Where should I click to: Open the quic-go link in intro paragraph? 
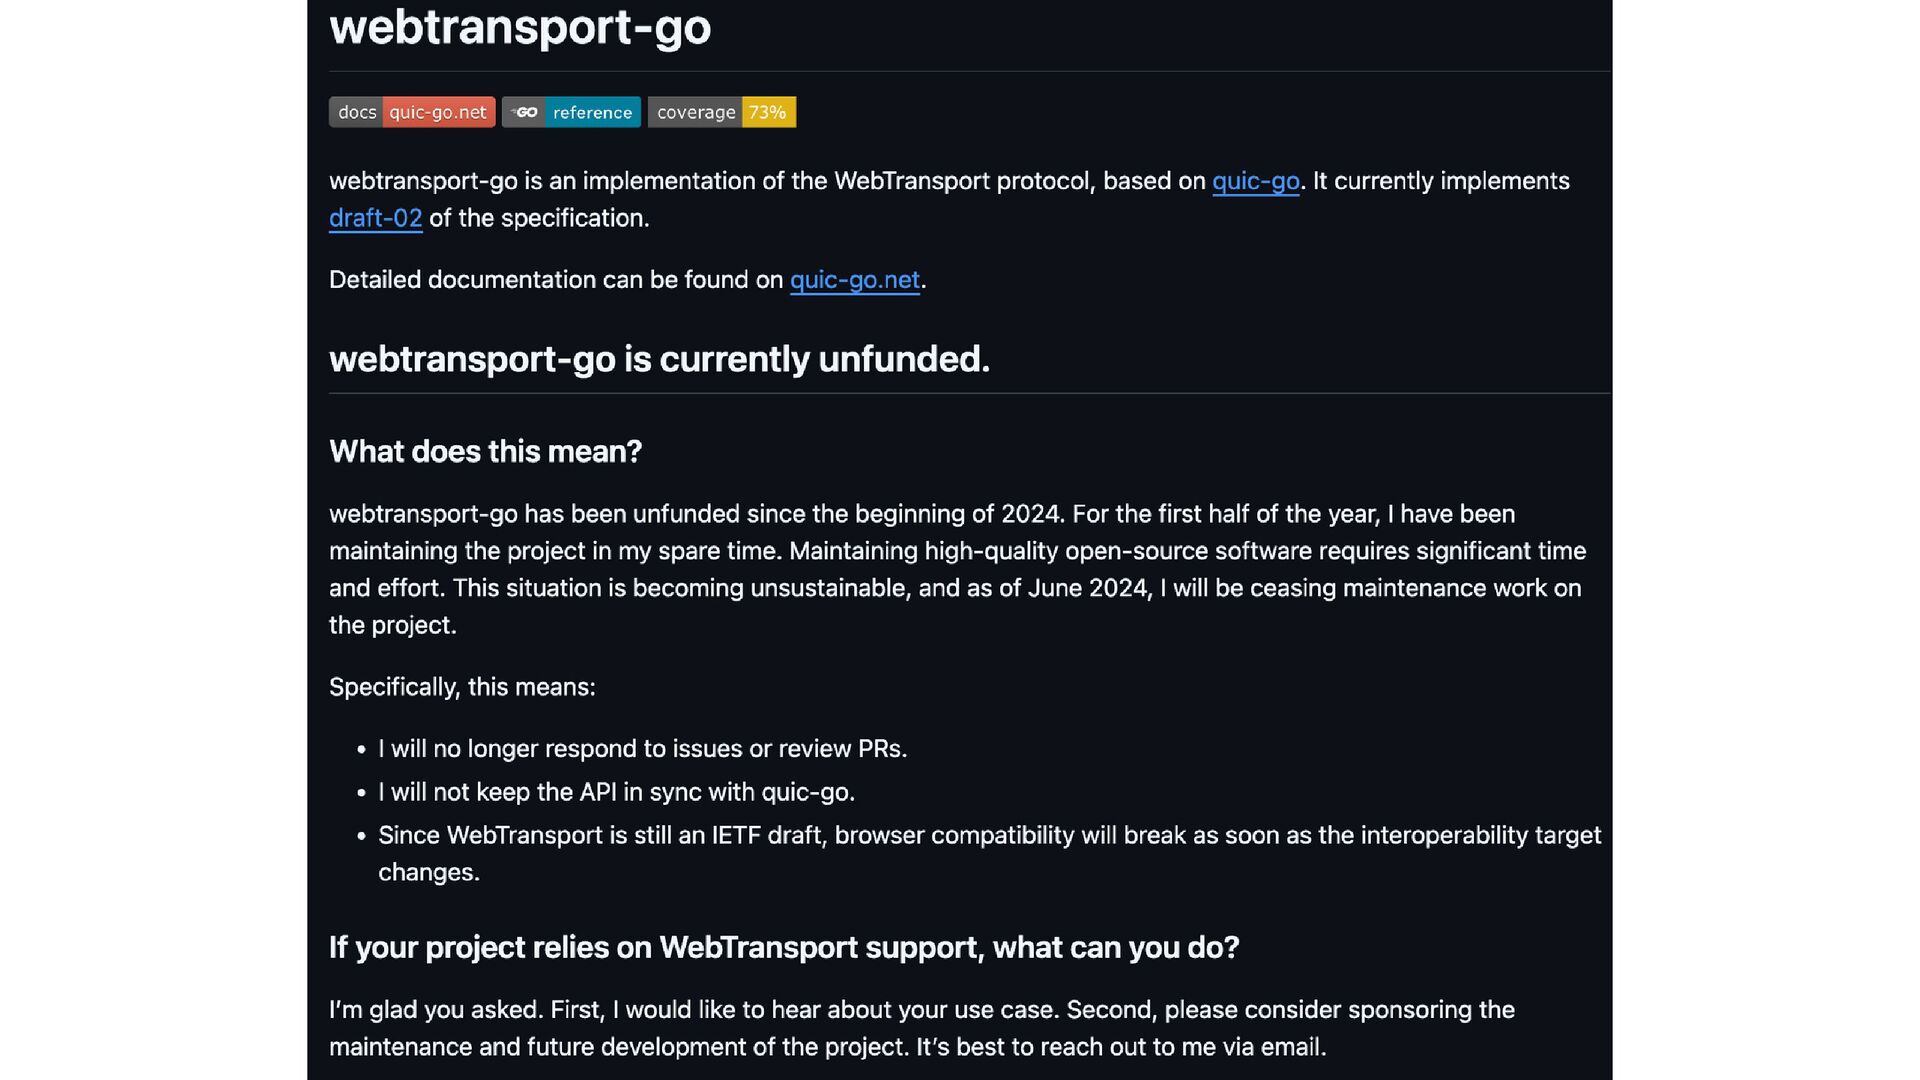pos(1255,181)
